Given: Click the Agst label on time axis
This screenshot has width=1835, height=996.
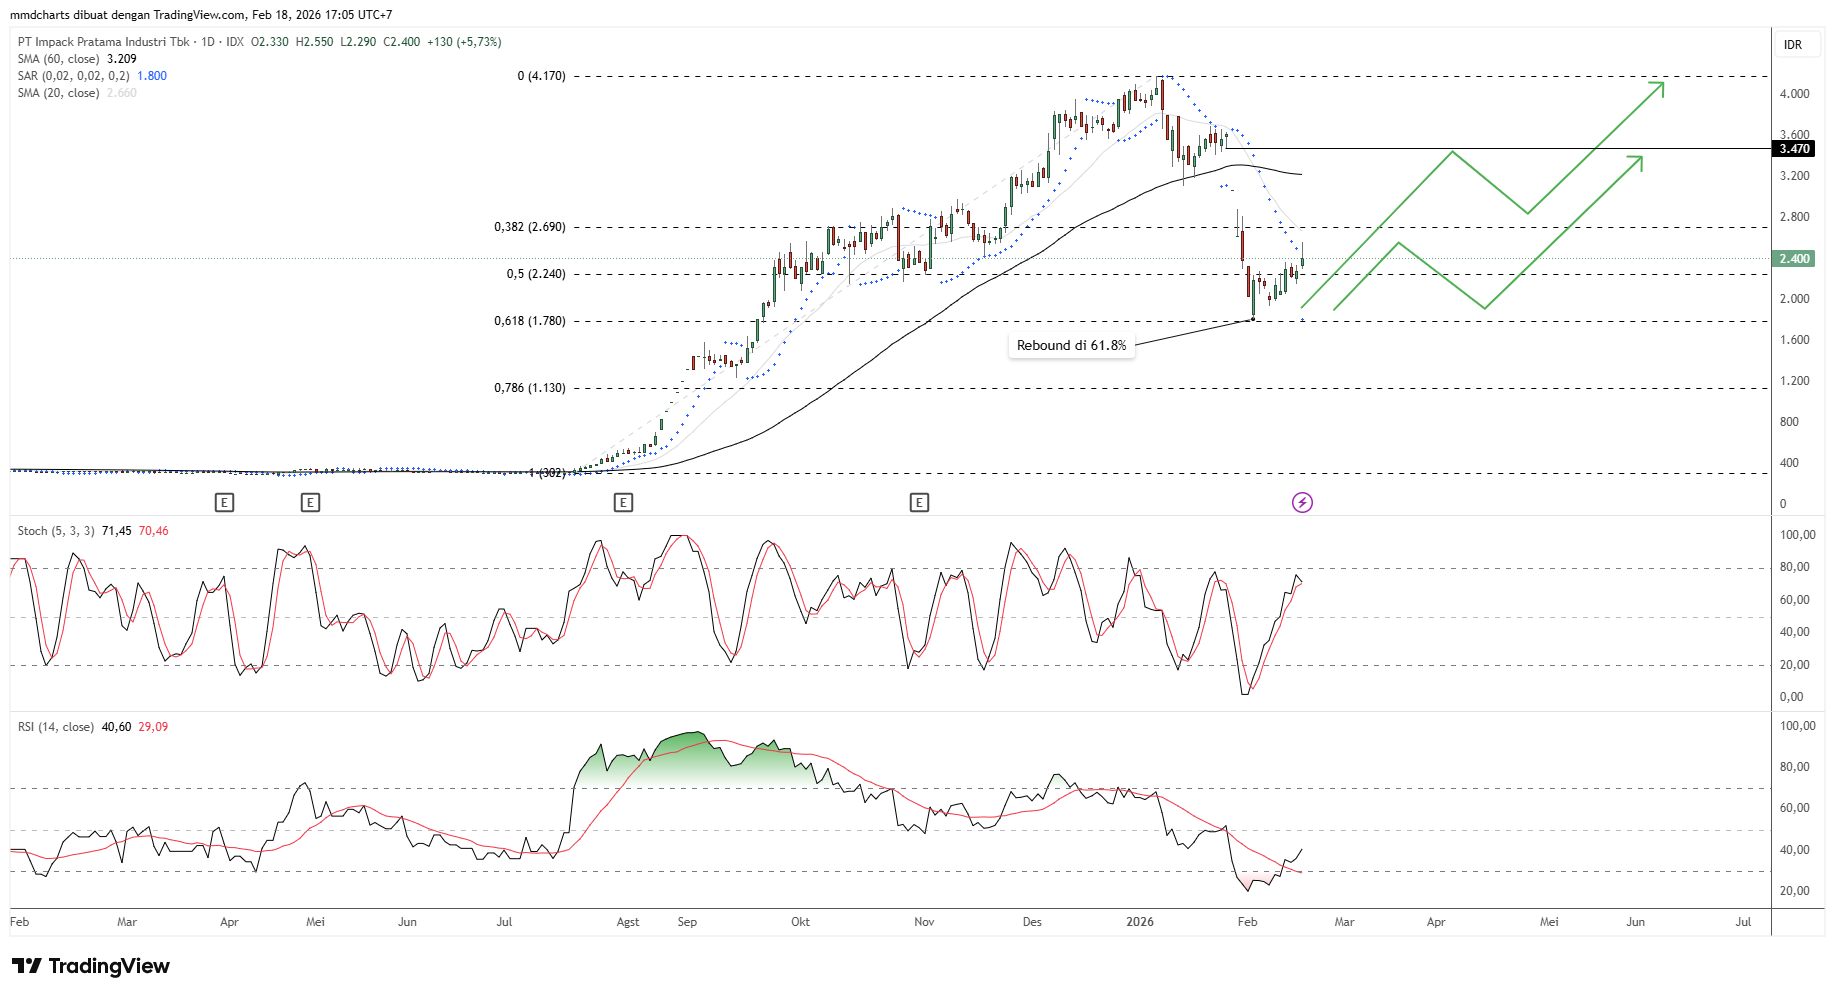Looking at the screenshot, I should click(x=628, y=922).
